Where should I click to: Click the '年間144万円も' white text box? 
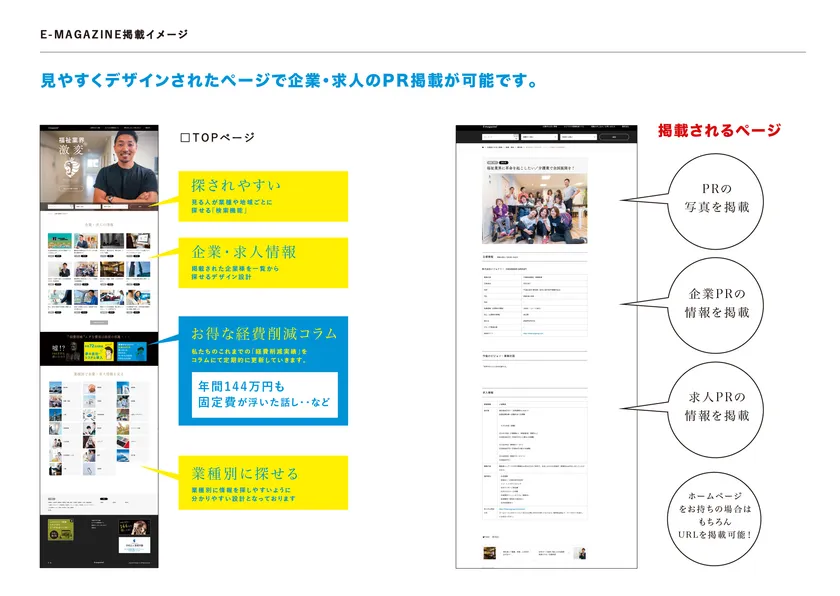[x=265, y=395]
